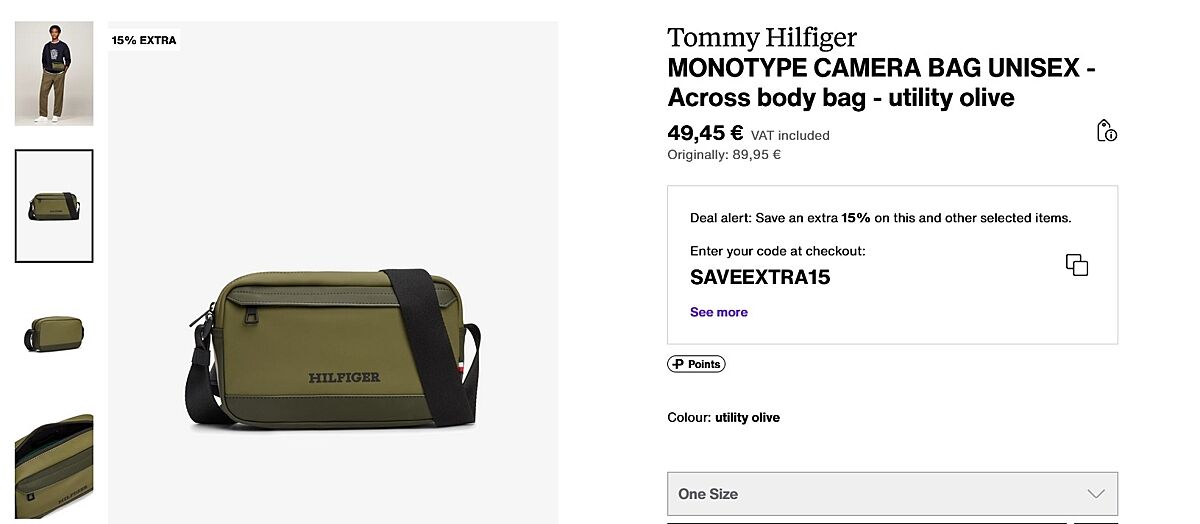
Task: Click the Colour: utility olive label
Action: (723, 417)
